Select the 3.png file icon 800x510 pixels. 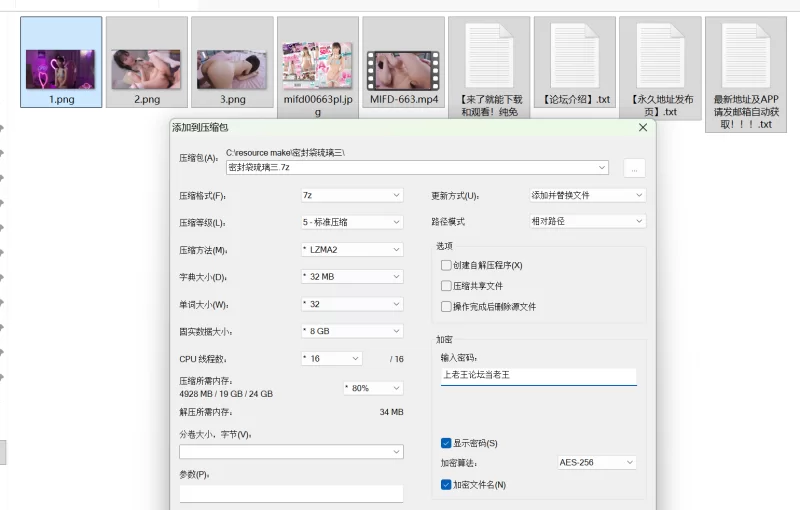(x=232, y=69)
